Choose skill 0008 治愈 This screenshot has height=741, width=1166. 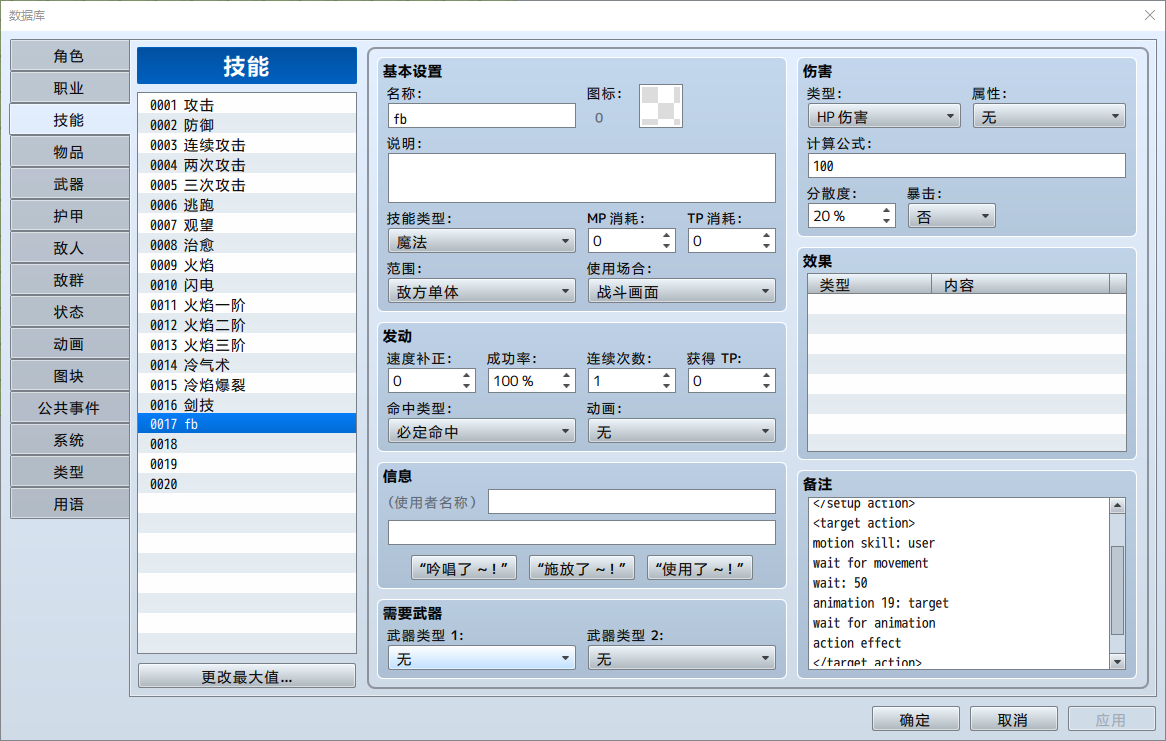pos(247,245)
